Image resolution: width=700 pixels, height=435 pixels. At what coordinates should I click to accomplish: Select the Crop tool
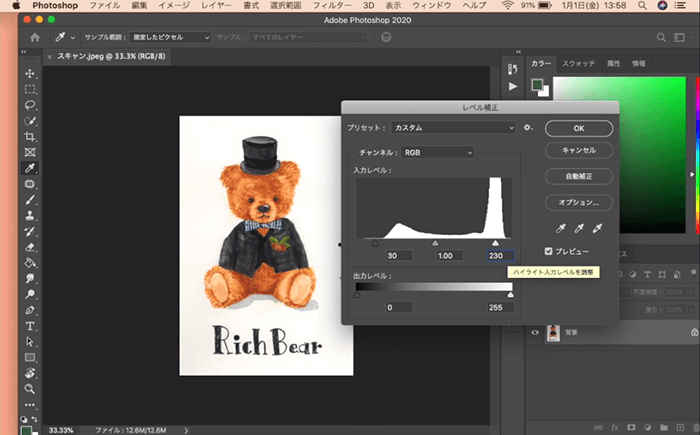tap(30, 137)
